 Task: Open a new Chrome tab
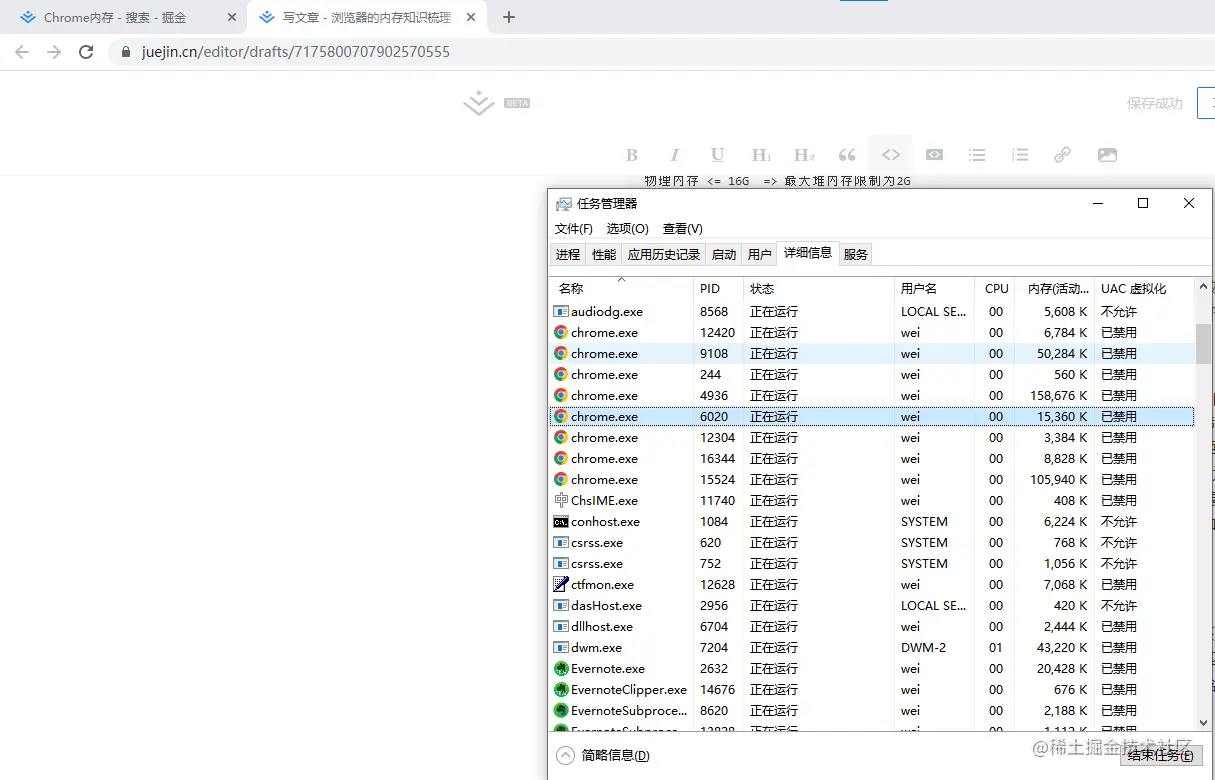[x=509, y=17]
